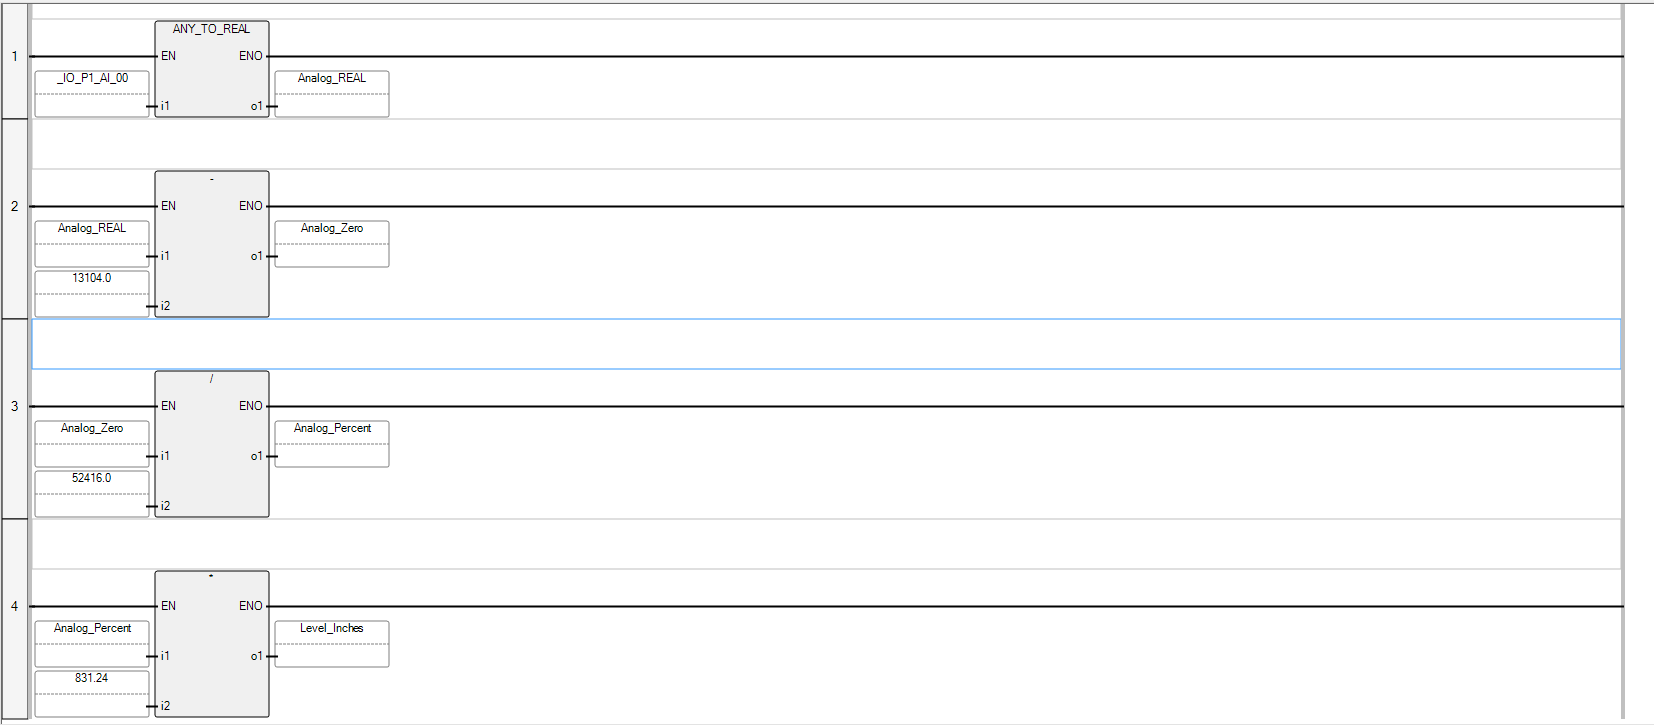Screen dimensions: 1654x725
Task: Select the Analog_REAL output variable on rung 1
Action: point(331,93)
